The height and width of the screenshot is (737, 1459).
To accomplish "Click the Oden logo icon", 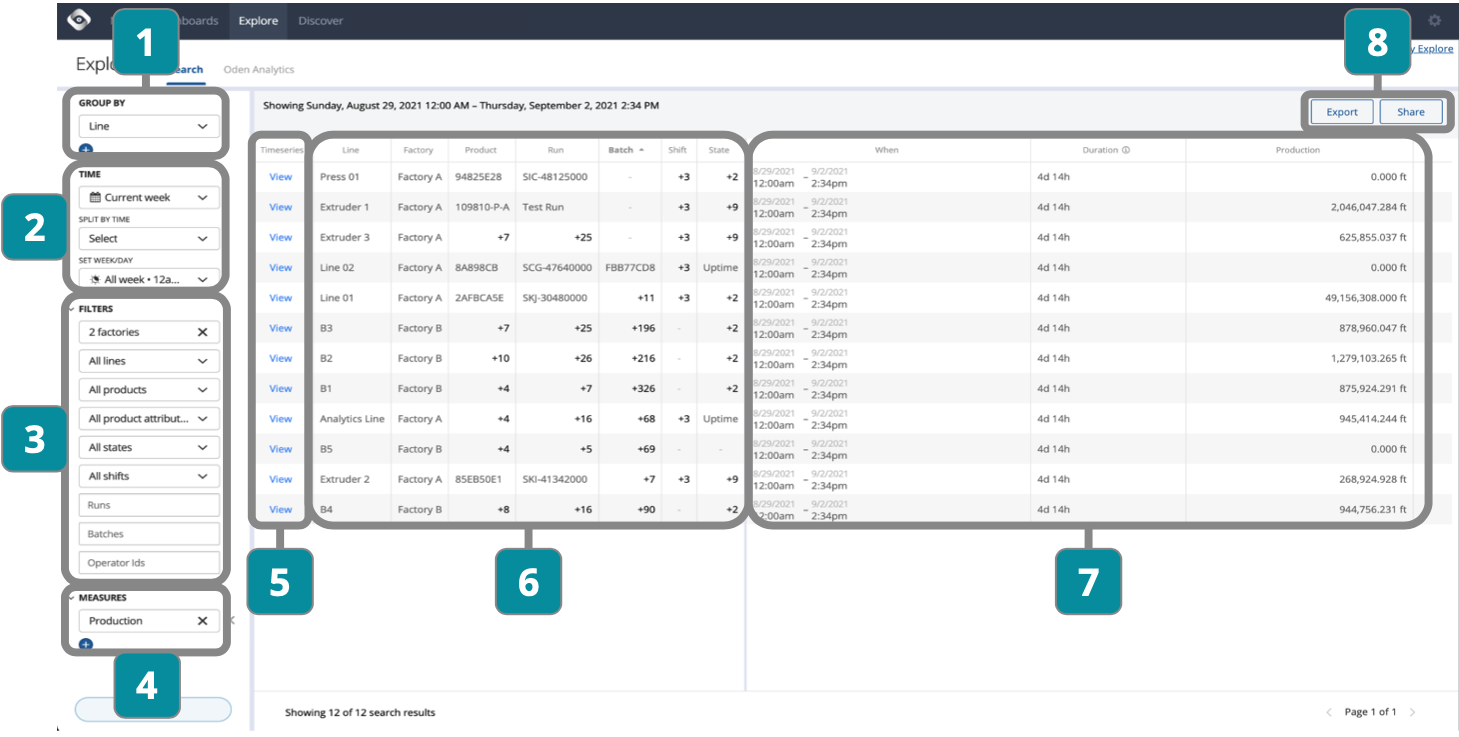I will coord(79,20).
